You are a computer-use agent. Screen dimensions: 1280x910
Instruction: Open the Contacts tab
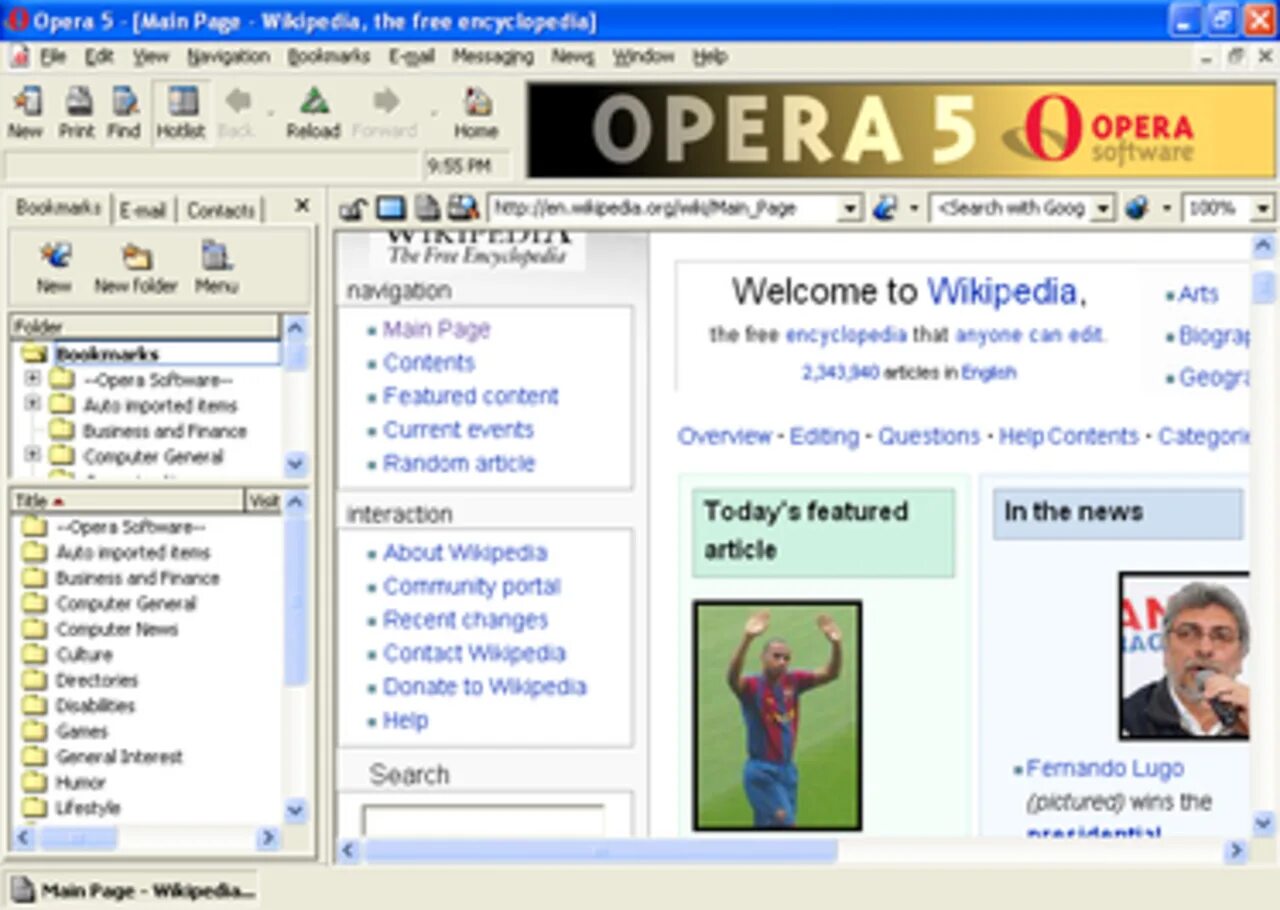pyautogui.click(x=220, y=209)
